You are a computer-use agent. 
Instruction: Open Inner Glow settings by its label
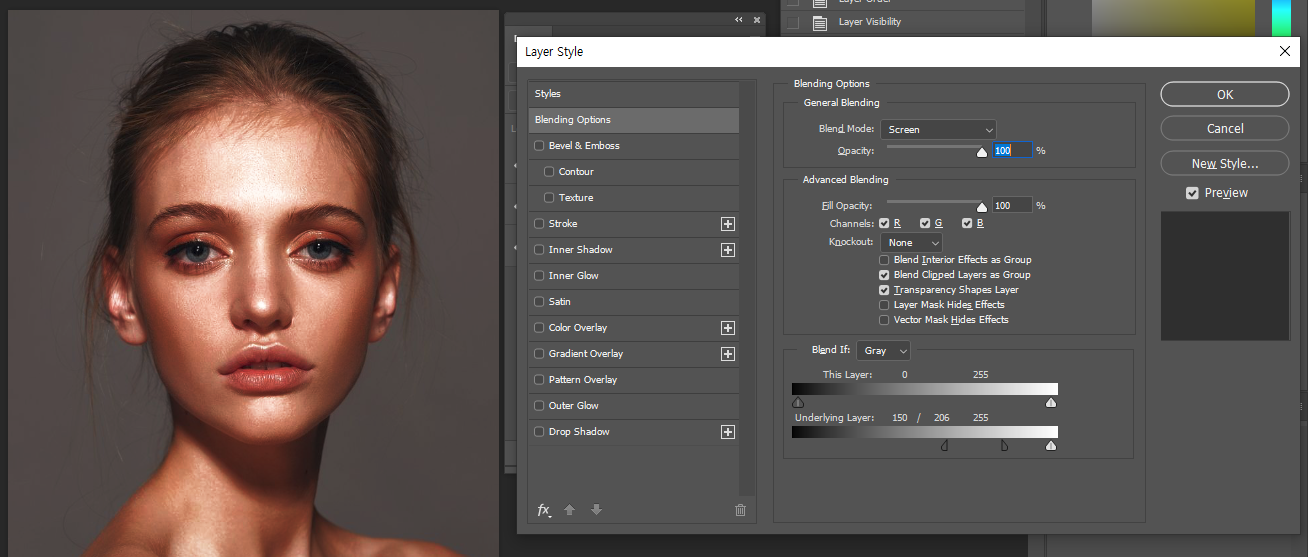pos(574,276)
